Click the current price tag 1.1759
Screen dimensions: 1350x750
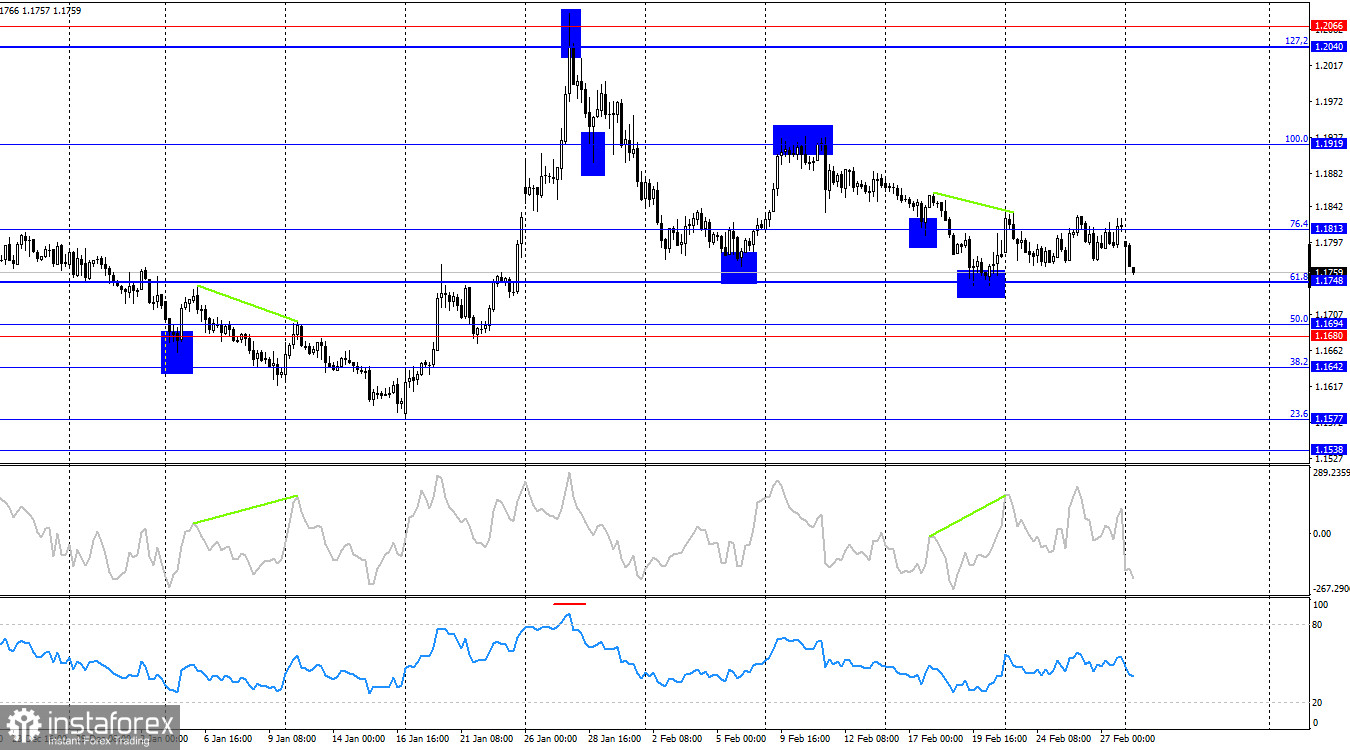tap(1331, 269)
